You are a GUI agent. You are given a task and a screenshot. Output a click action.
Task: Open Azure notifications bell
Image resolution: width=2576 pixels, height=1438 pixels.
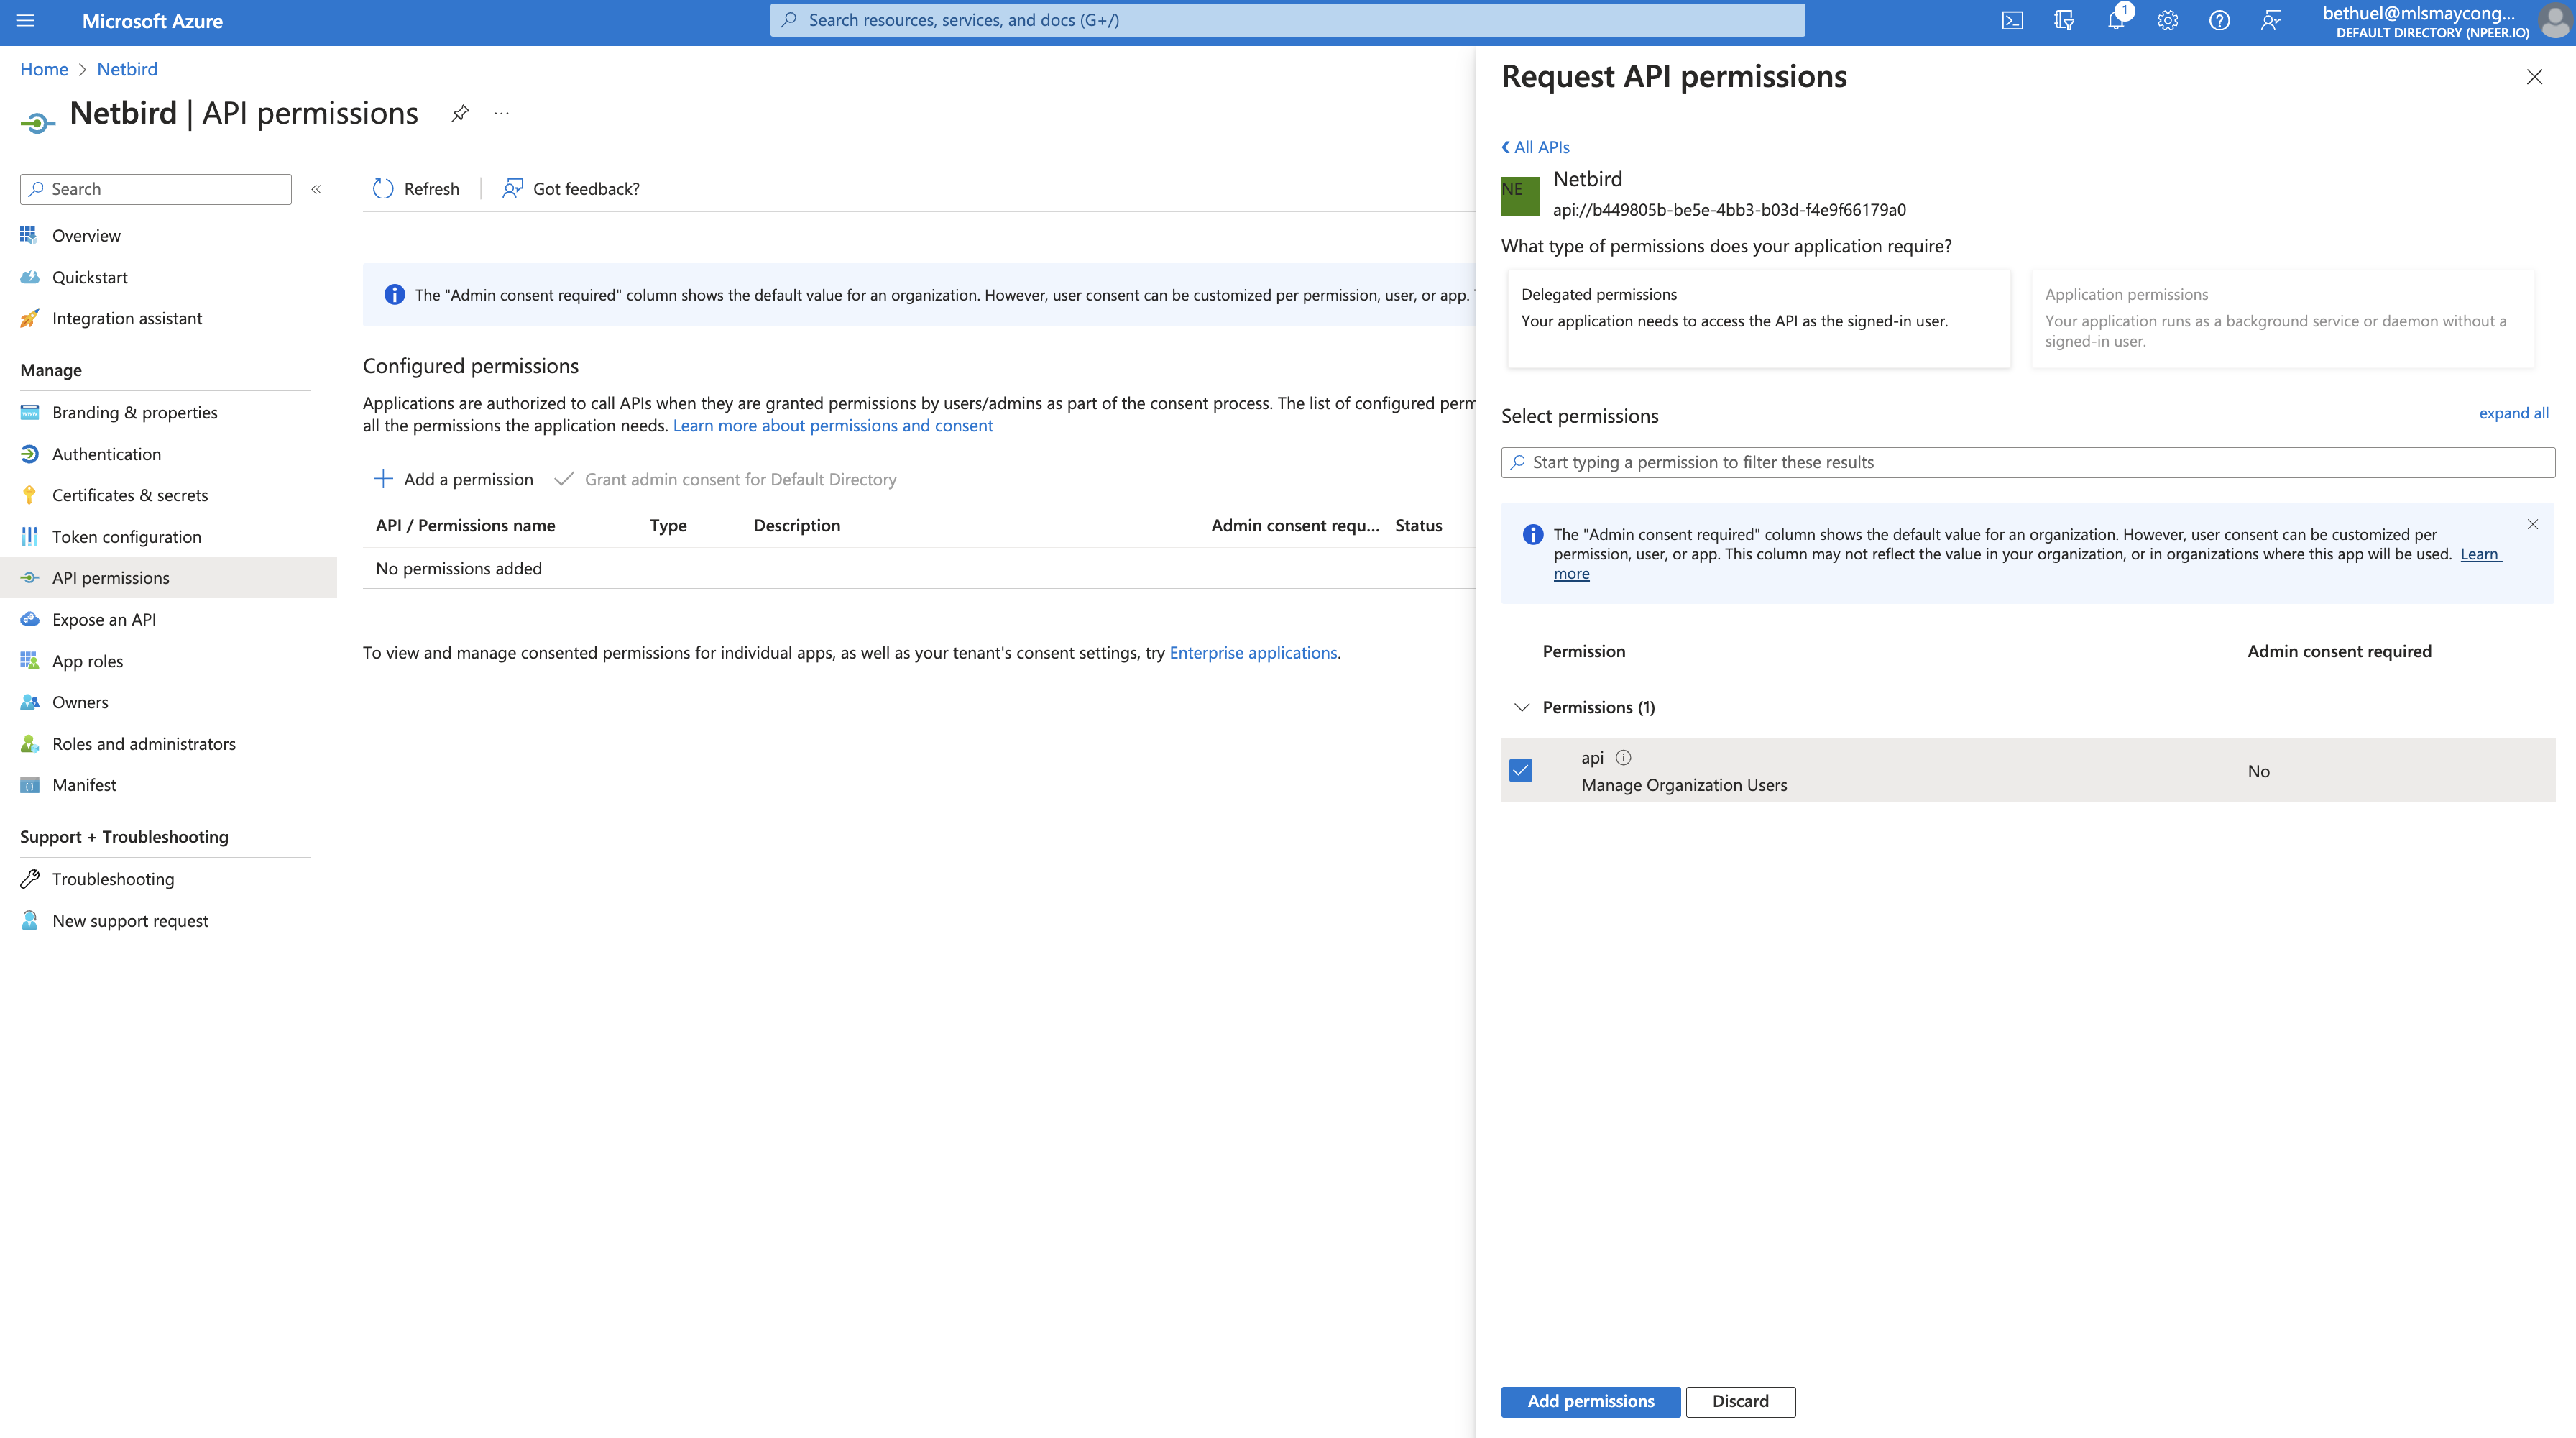pos(2115,20)
